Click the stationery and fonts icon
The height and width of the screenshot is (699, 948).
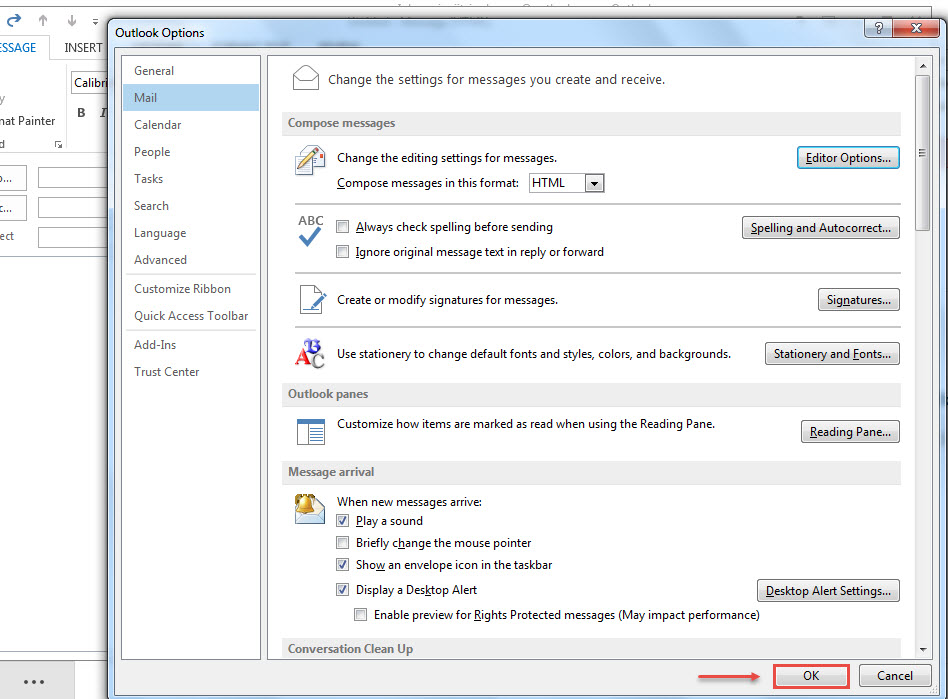click(x=310, y=353)
